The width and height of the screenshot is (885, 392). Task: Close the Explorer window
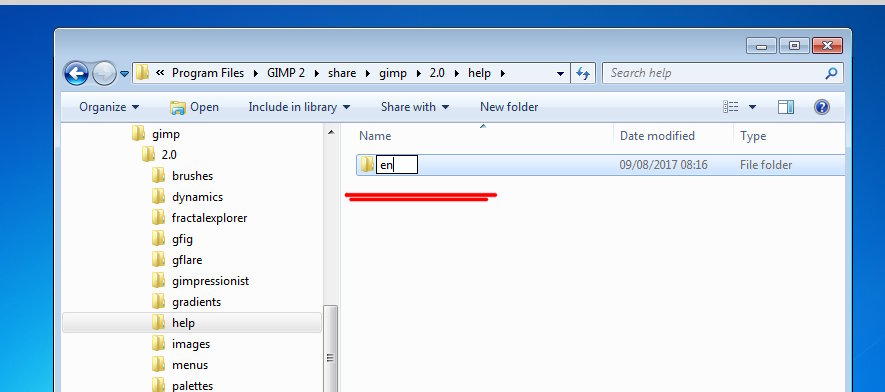[827, 46]
